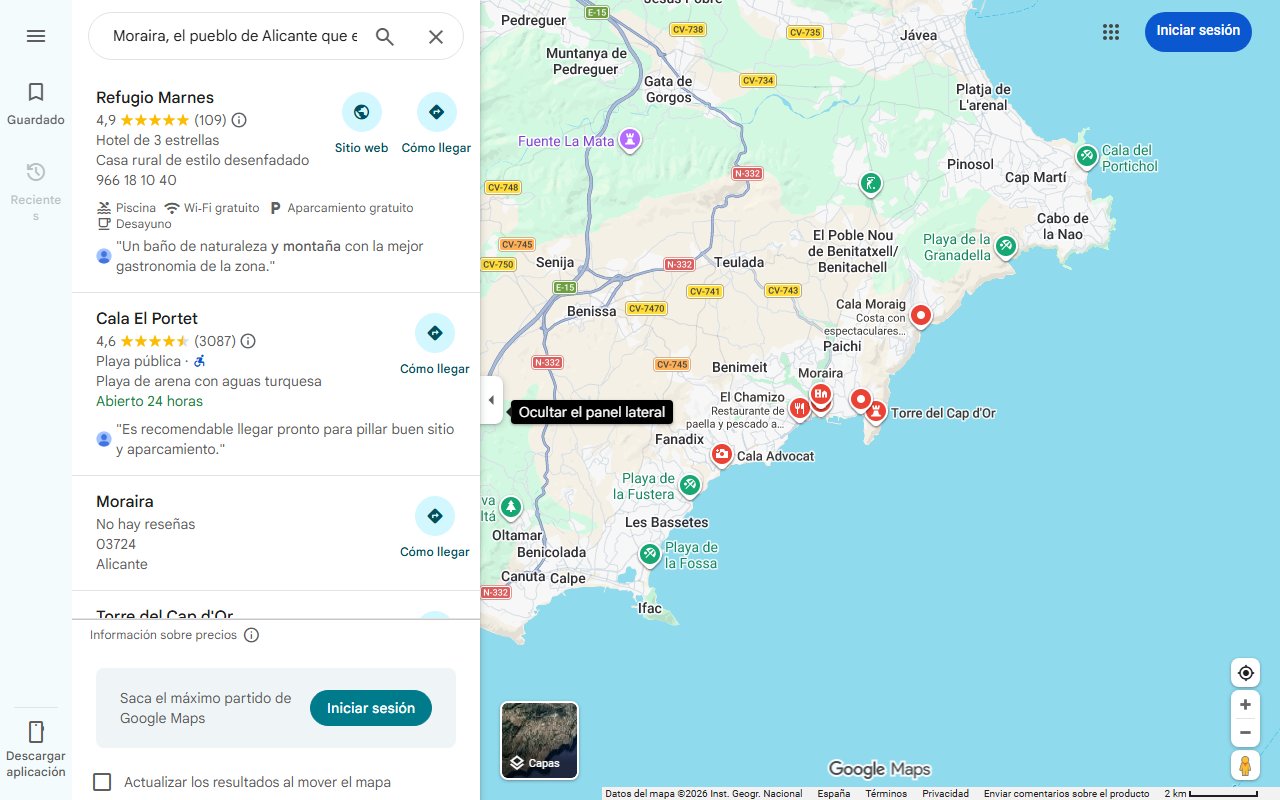Click the info icon next to Información sobre precios
1280x800 pixels.
(251, 634)
